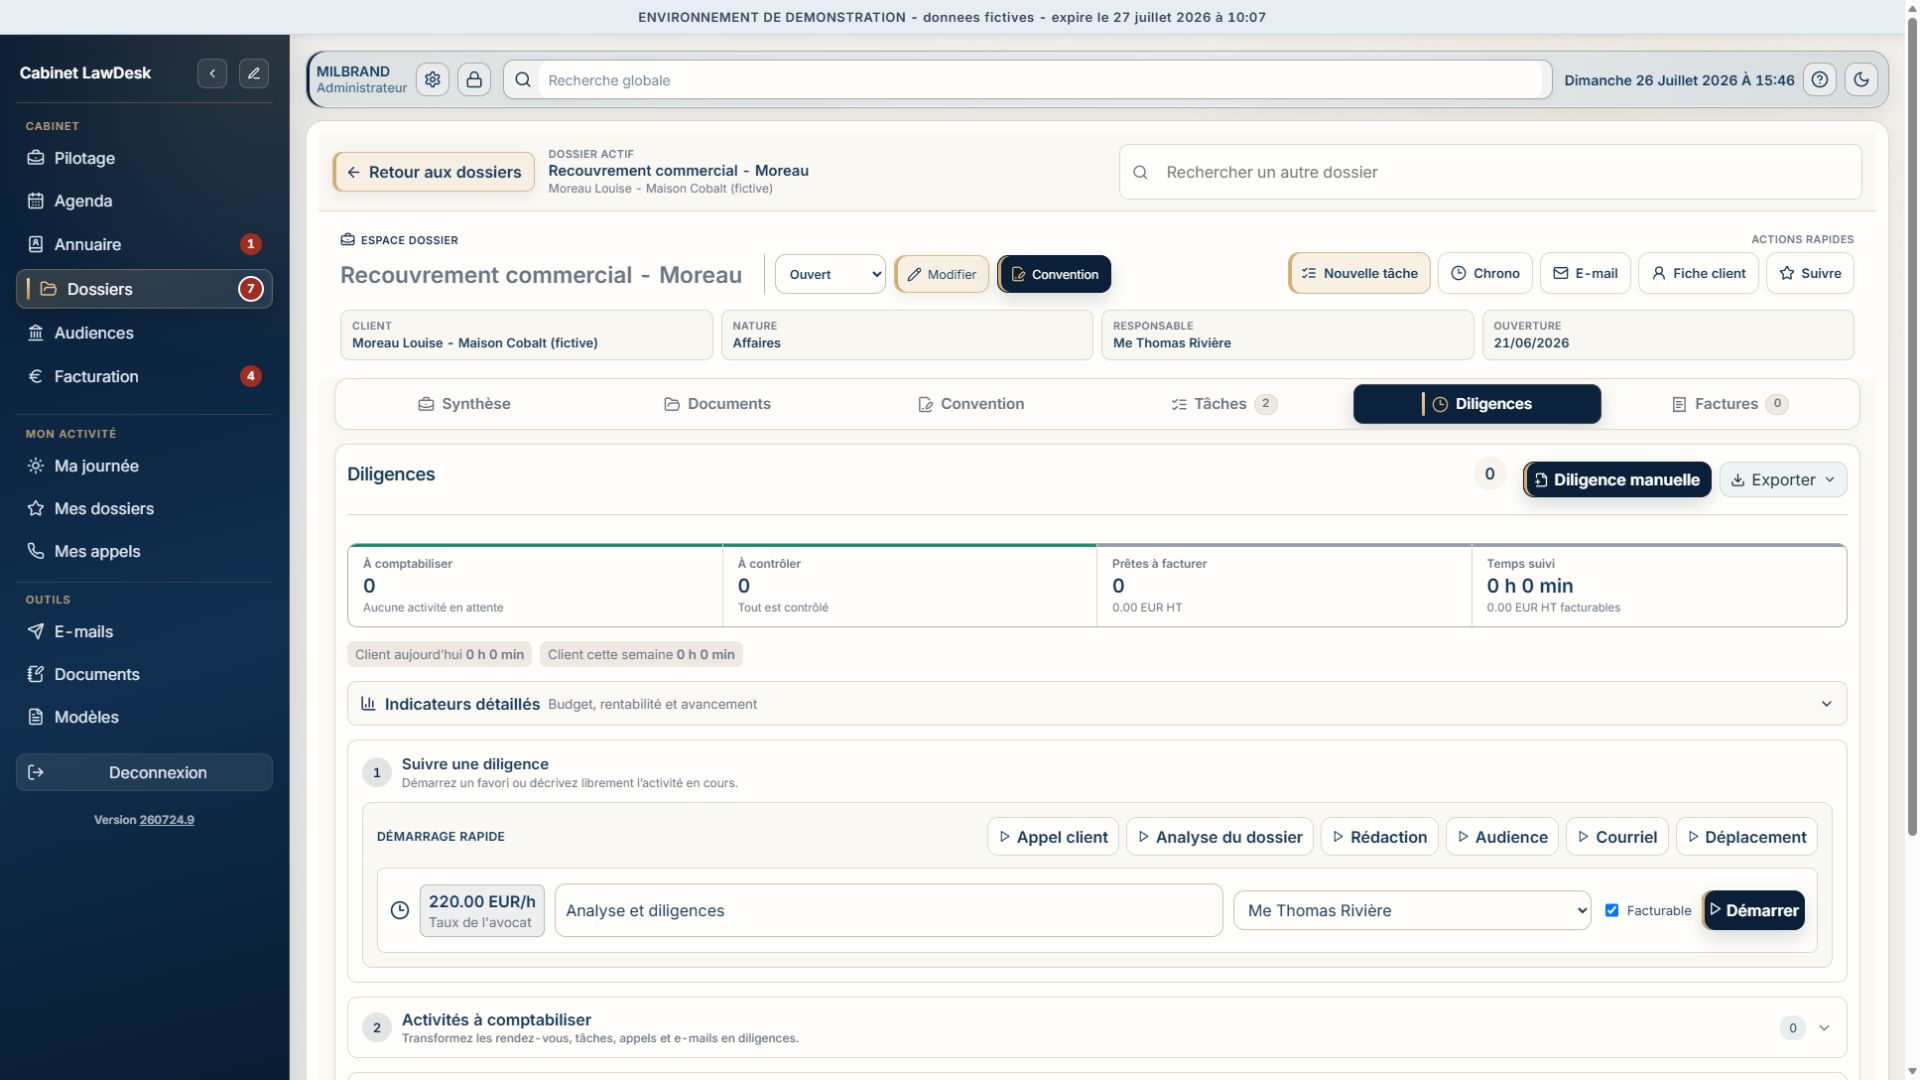Image resolution: width=1920 pixels, height=1080 pixels.
Task: Switch to the Factures tab
Action: (1730, 404)
